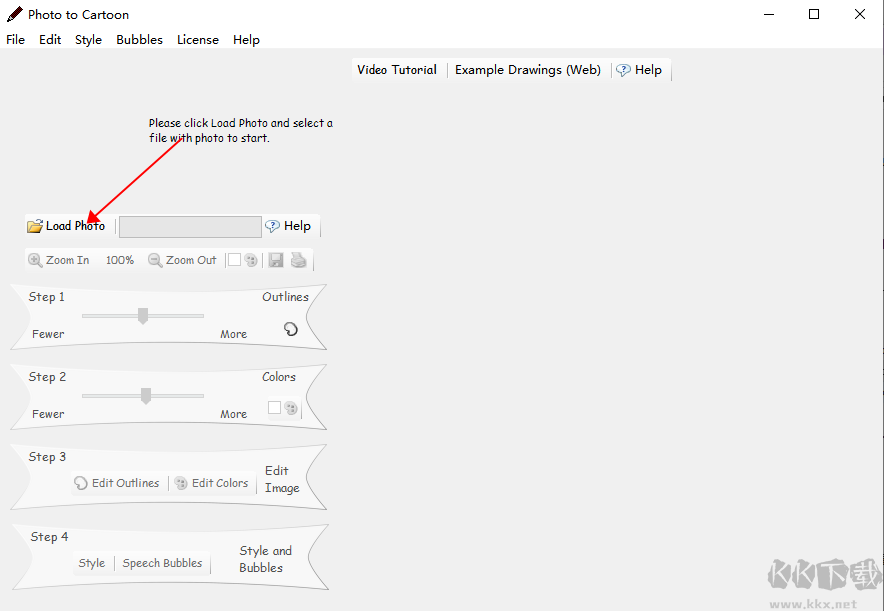This screenshot has height=611, width=884.
Task: Open the Video Tutorial link
Action: pyautogui.click(x=397, y=70)
